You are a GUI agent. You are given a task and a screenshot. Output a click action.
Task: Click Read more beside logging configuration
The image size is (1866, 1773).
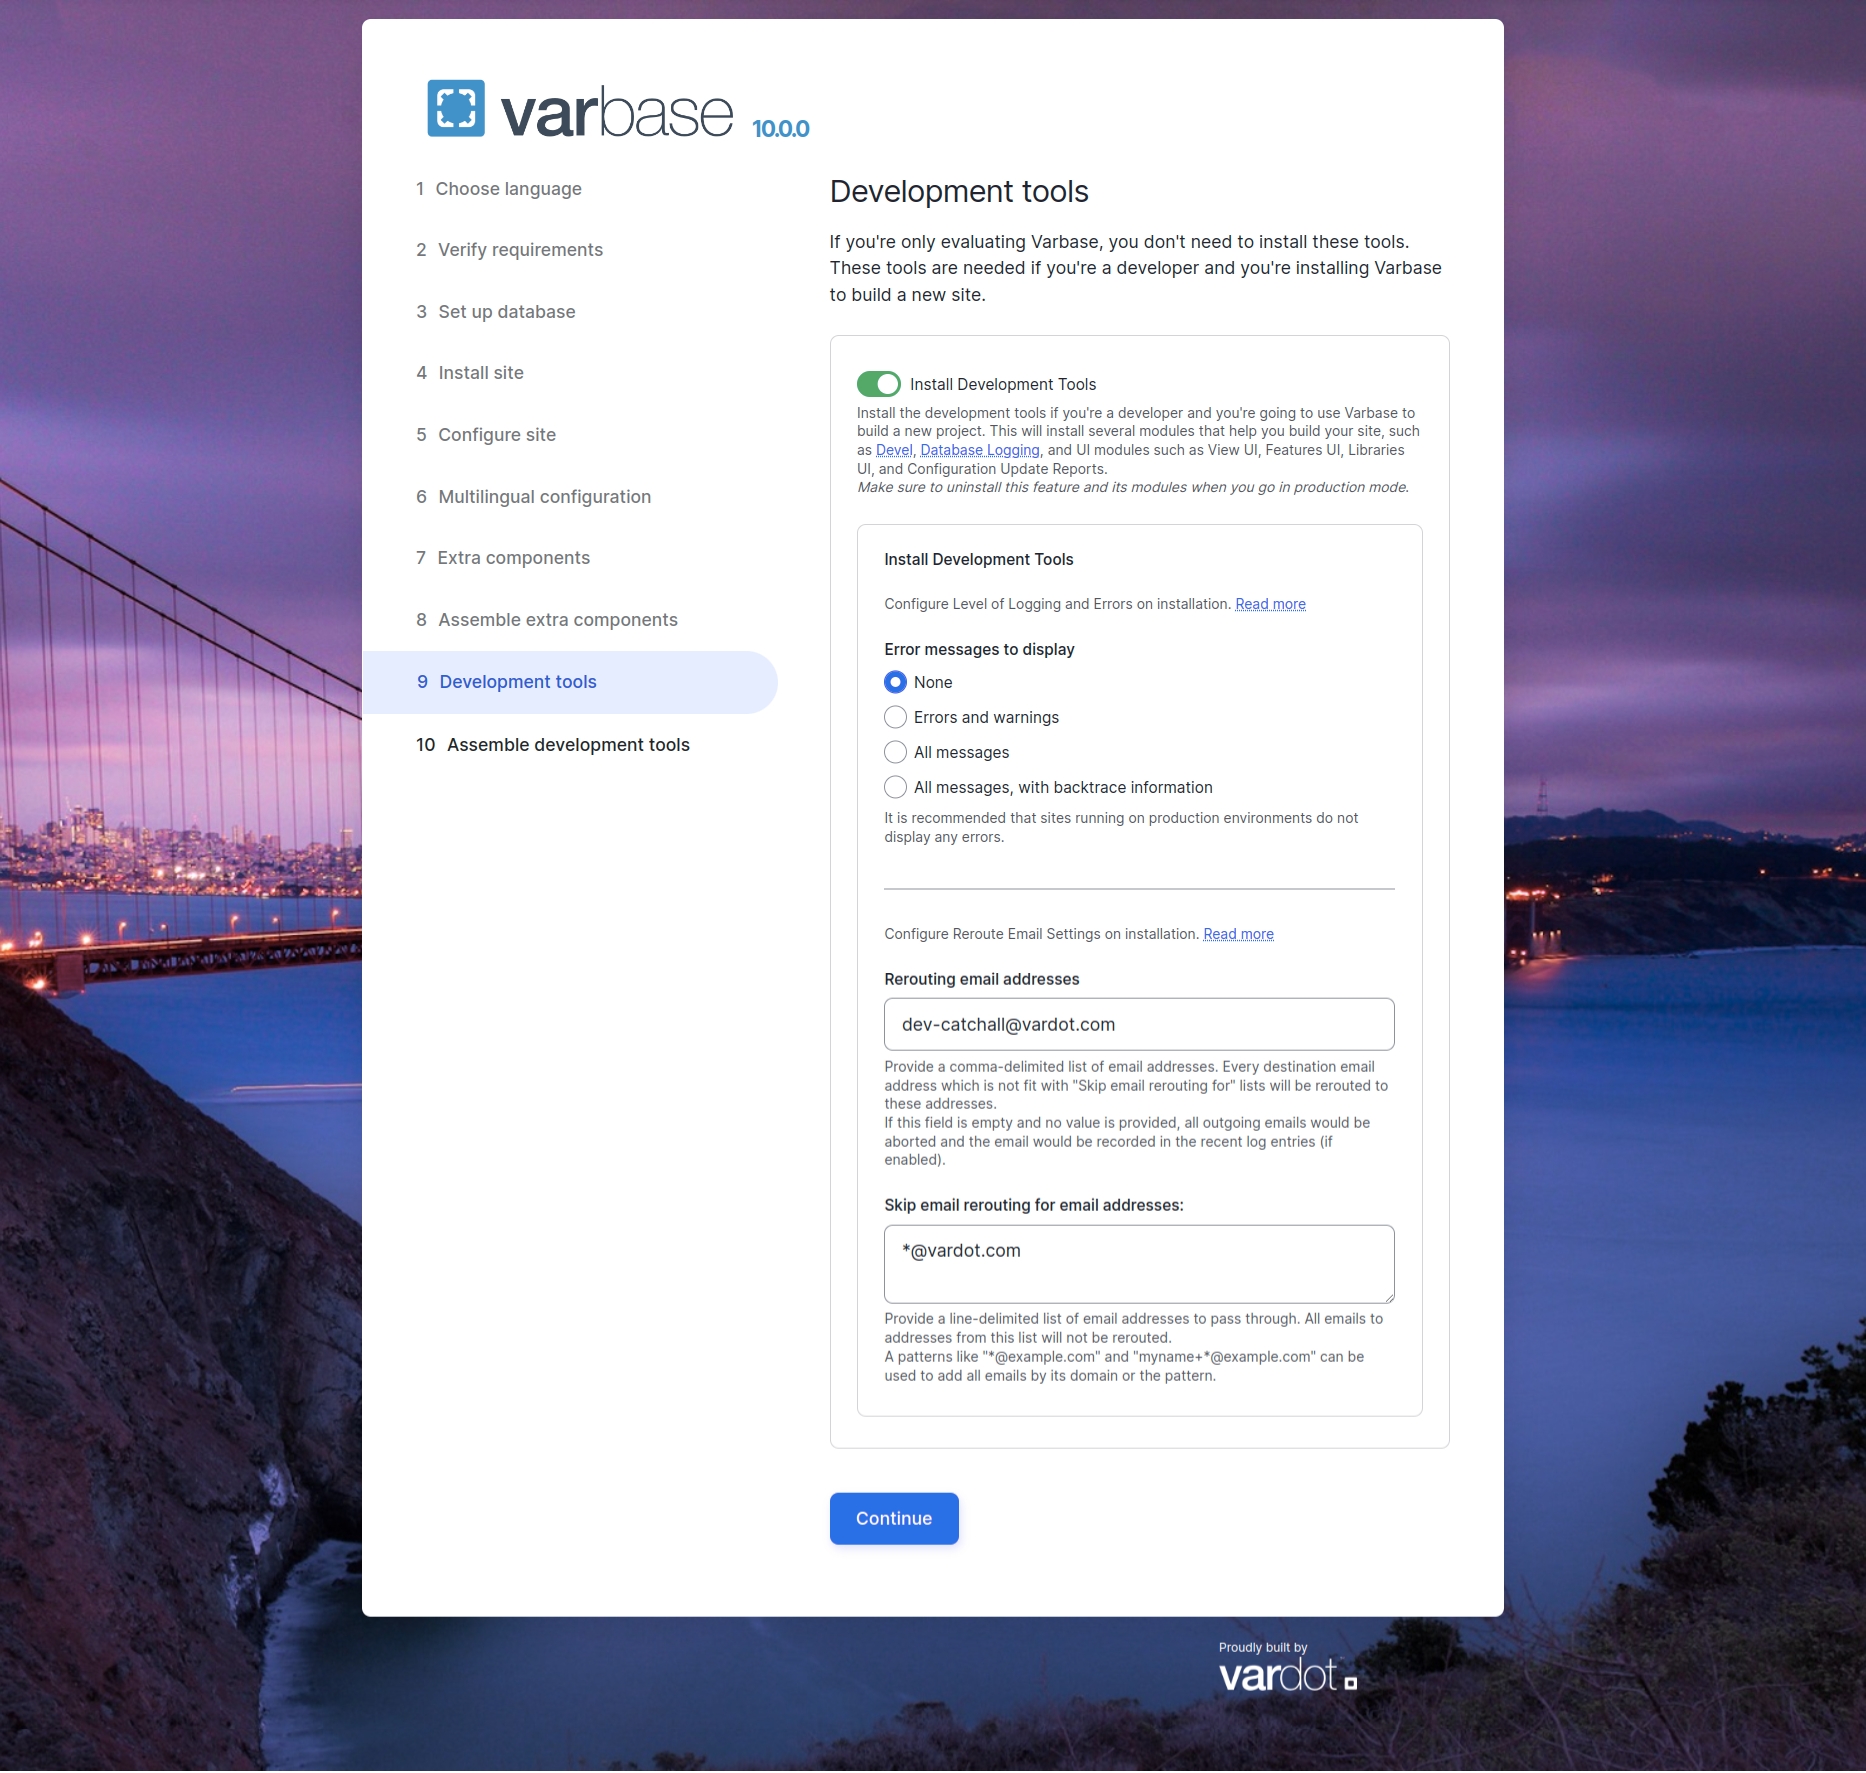pyautogui.click(x=1270, y=604)
